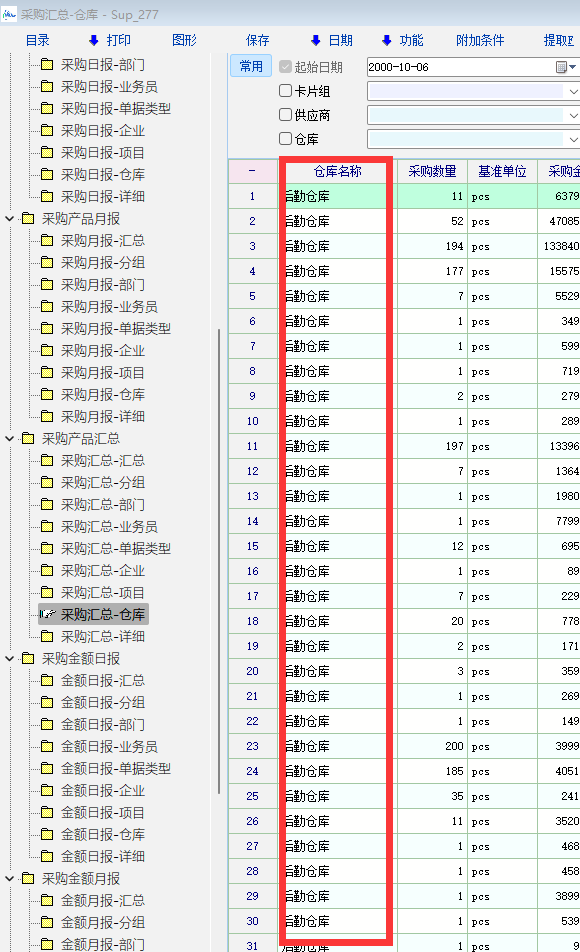Open the 仓库 dropdown list
580x952 pixels.
tap(573, 139)
